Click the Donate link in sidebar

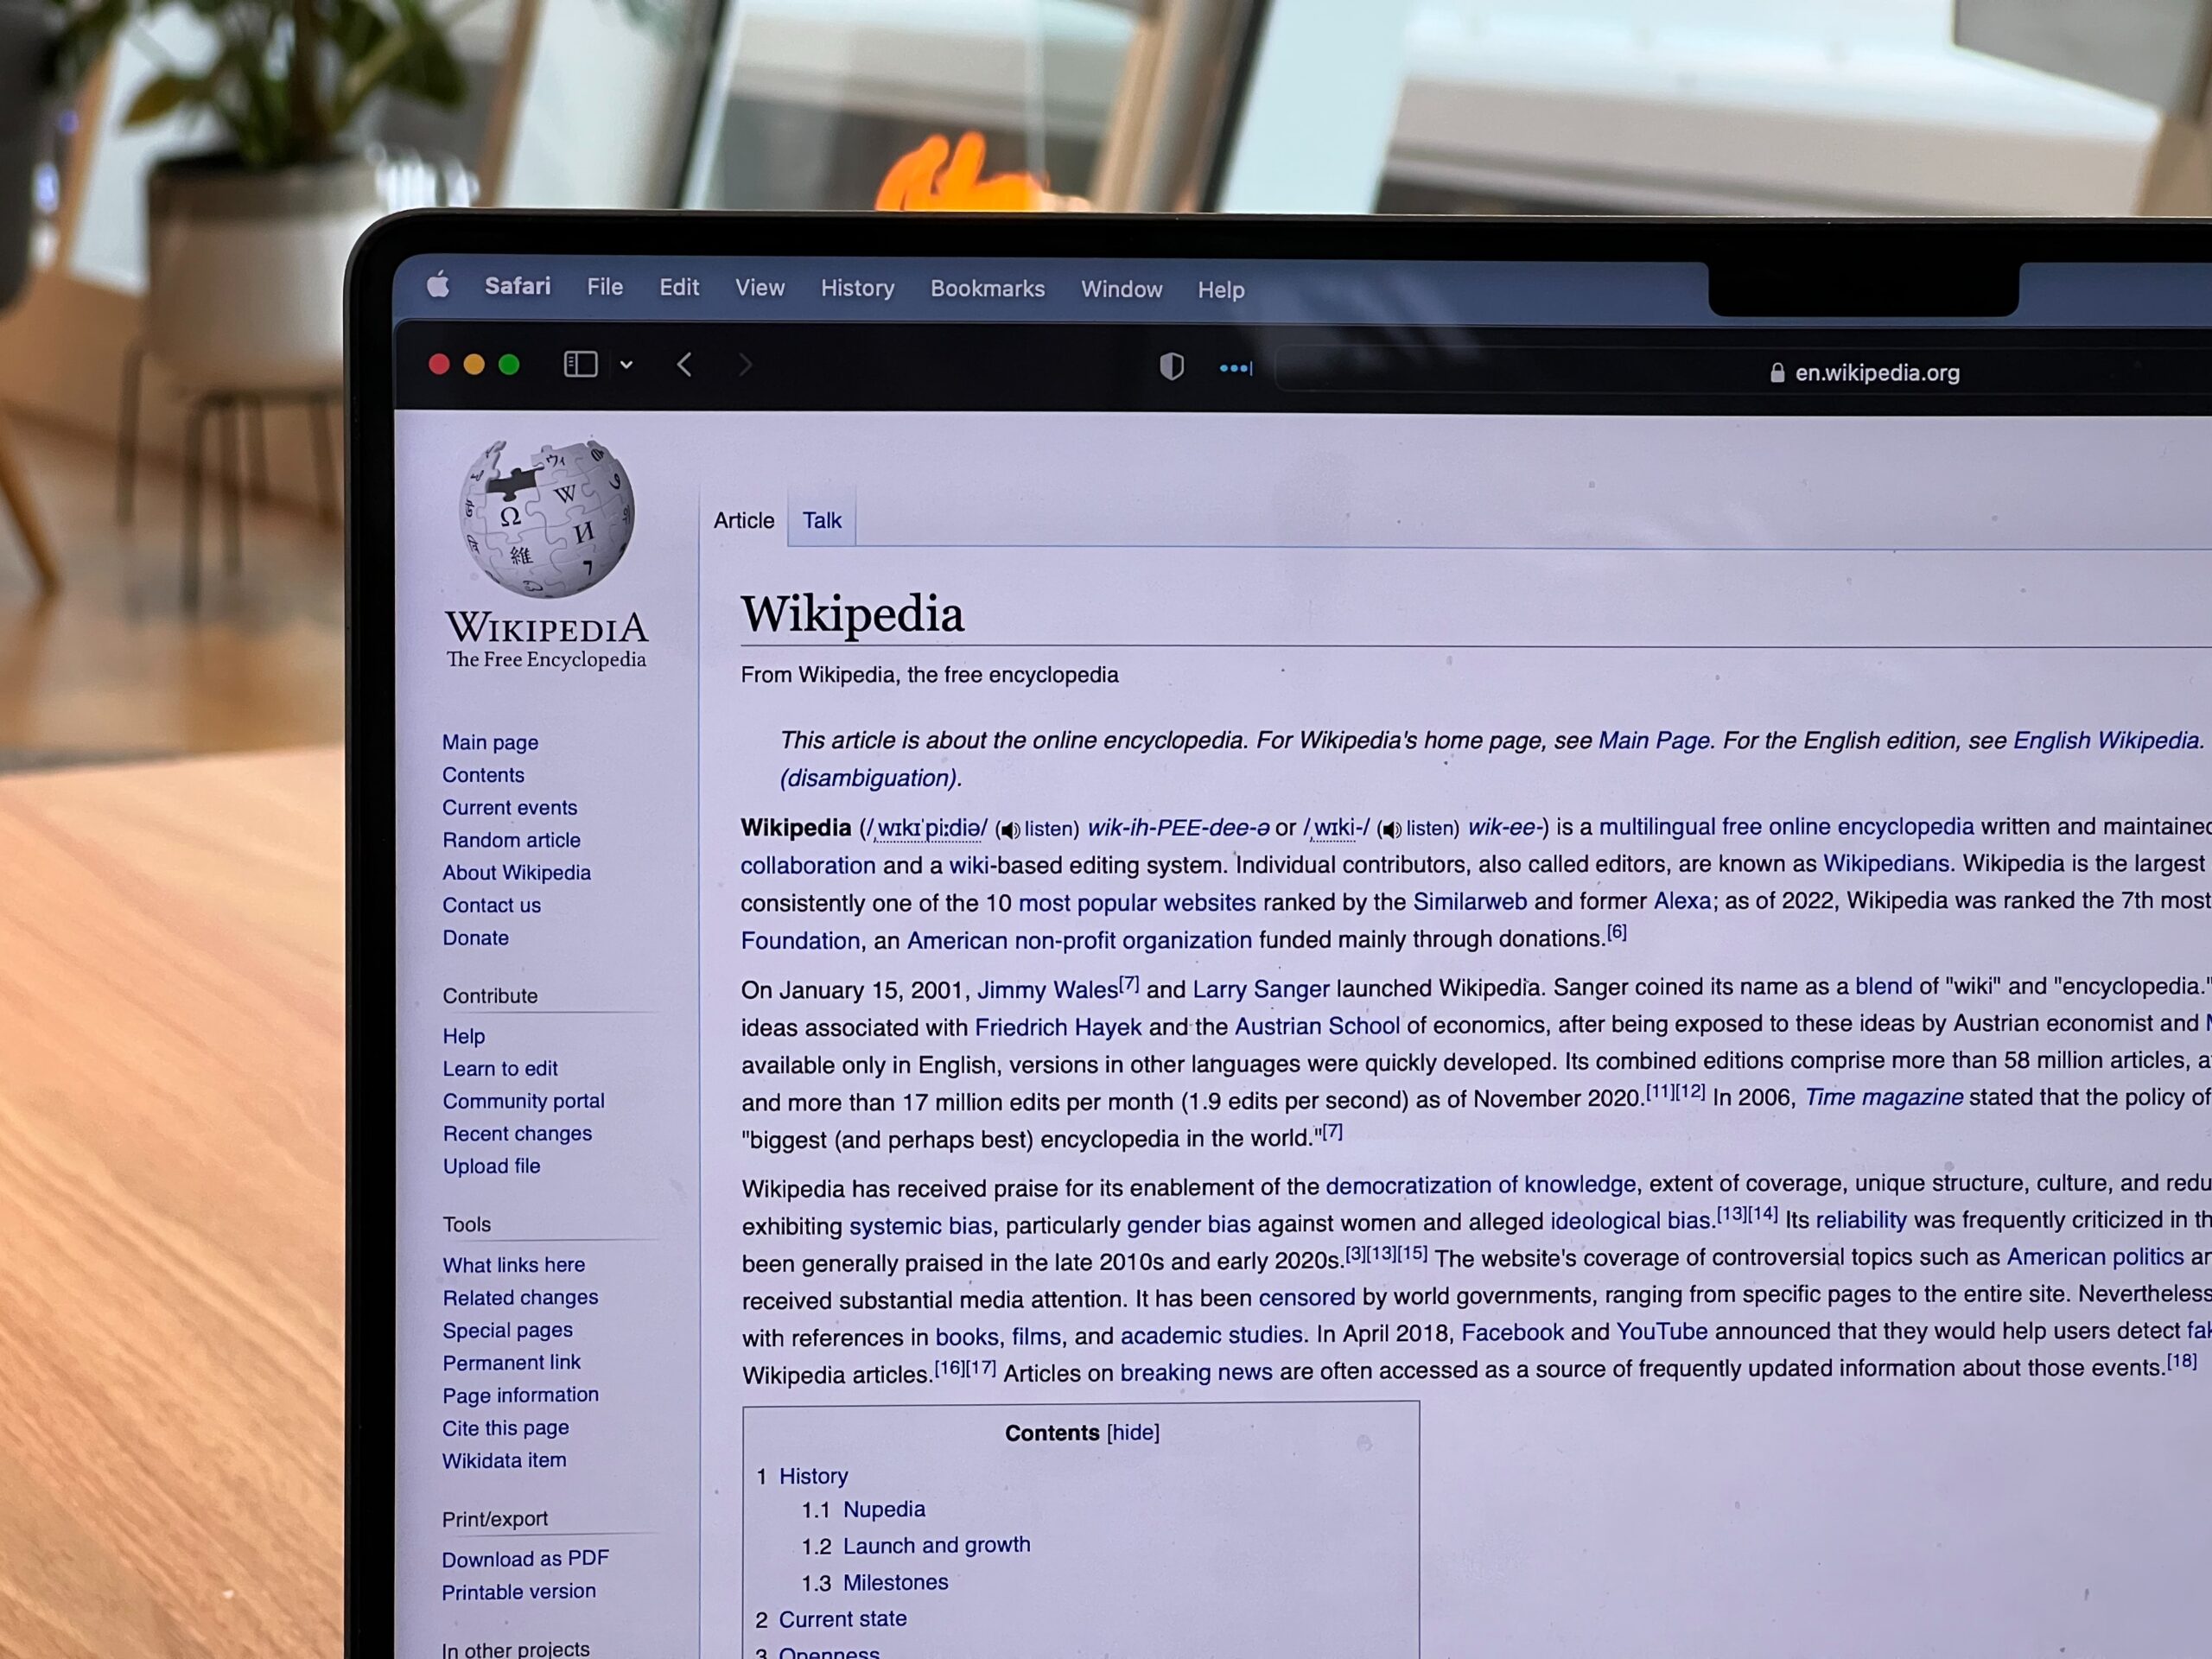click(475, 938)
